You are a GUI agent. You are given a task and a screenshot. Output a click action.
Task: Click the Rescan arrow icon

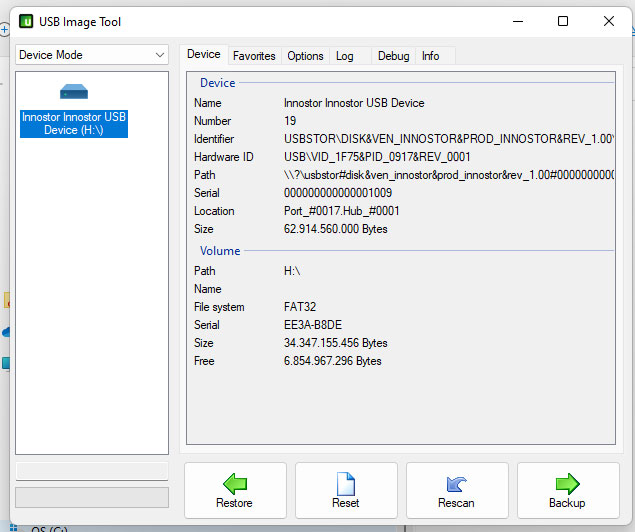[456, 484]
